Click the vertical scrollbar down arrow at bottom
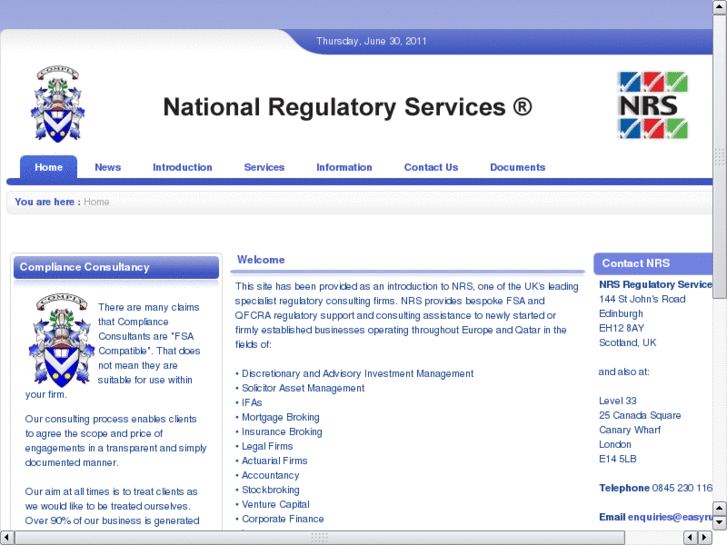The width and height of the screenshot is (727, 545). pyautogui.click(x=719, y=522)
